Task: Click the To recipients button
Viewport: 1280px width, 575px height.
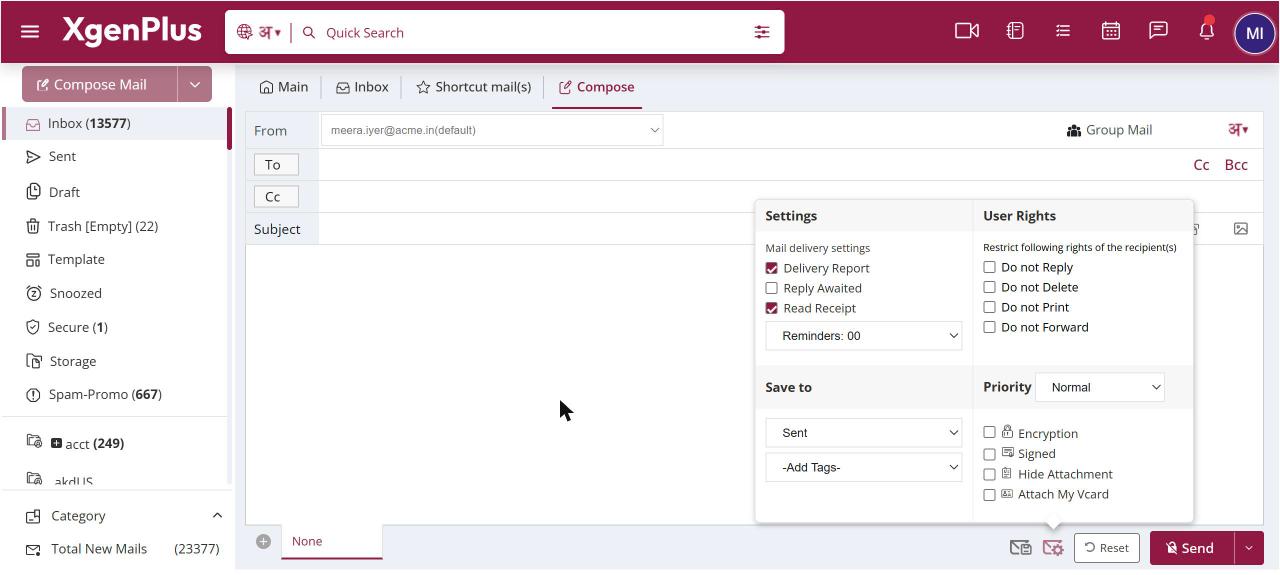Action: point(276,165)
